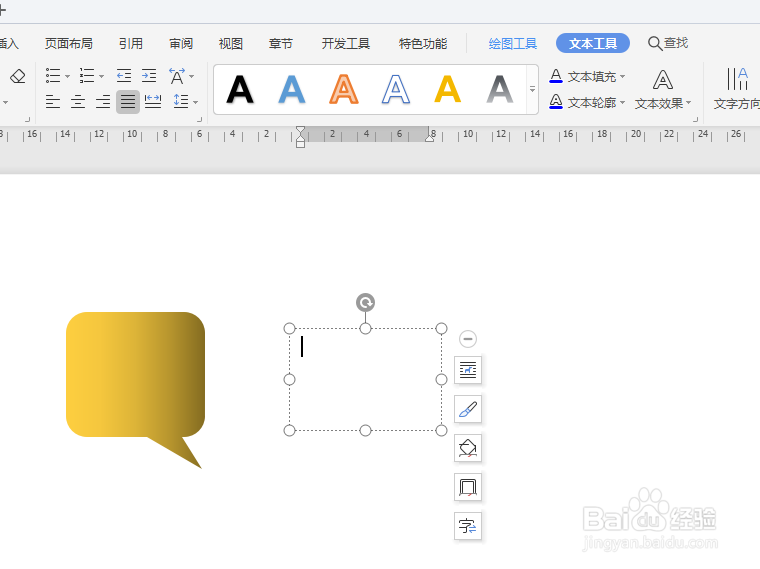The image size is (760, 569).
Task: Center align the text
Action: coord(78,101)
